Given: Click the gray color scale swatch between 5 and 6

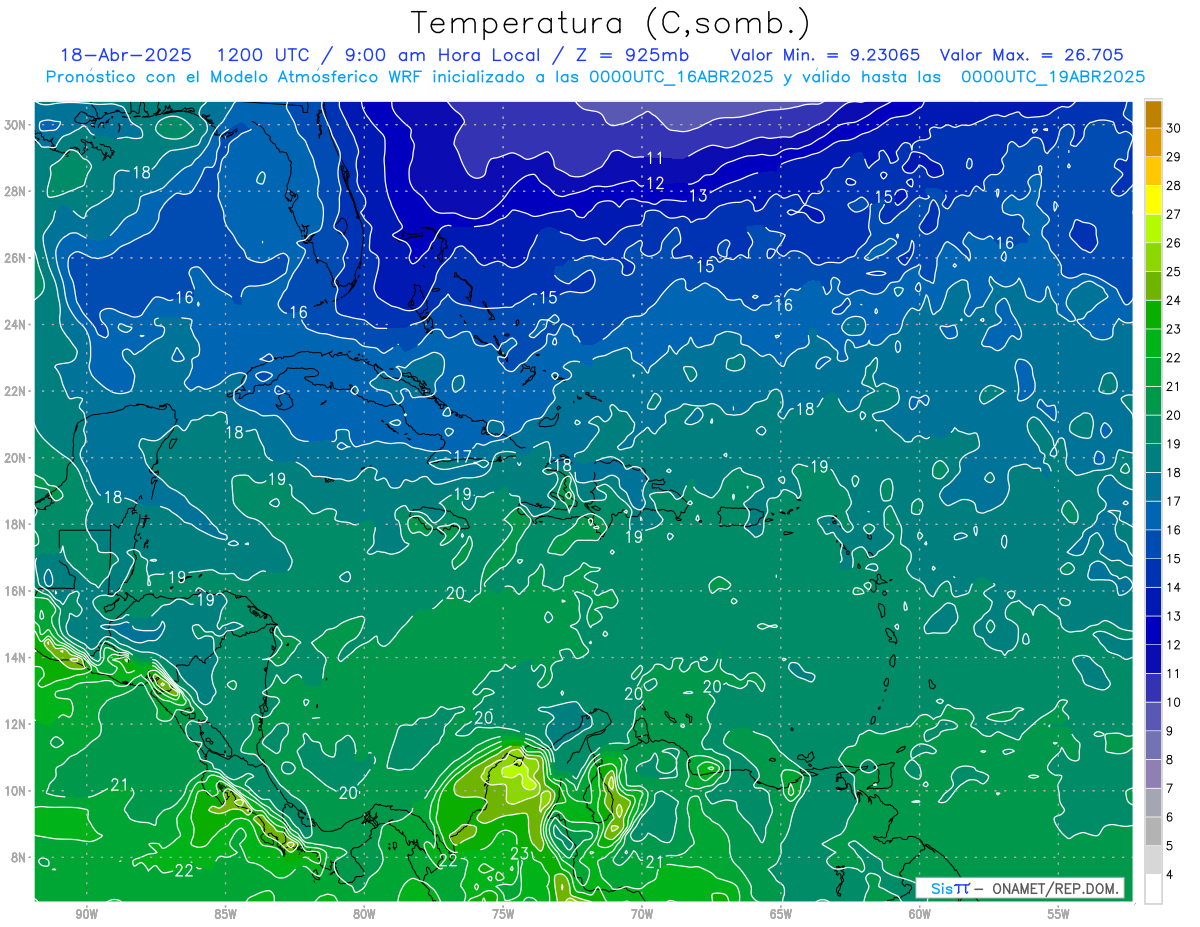Looking at the screenshot, I should [x=1154, y=831].
